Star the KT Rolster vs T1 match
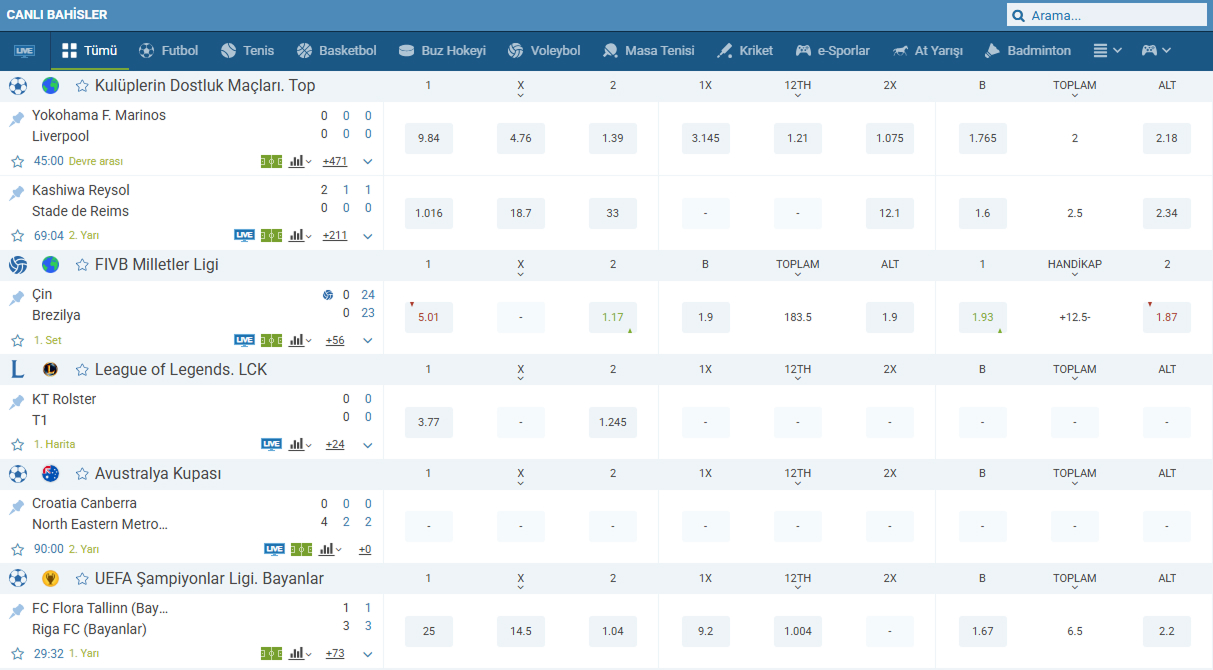Screen dimensions: 1213x670 17,444
